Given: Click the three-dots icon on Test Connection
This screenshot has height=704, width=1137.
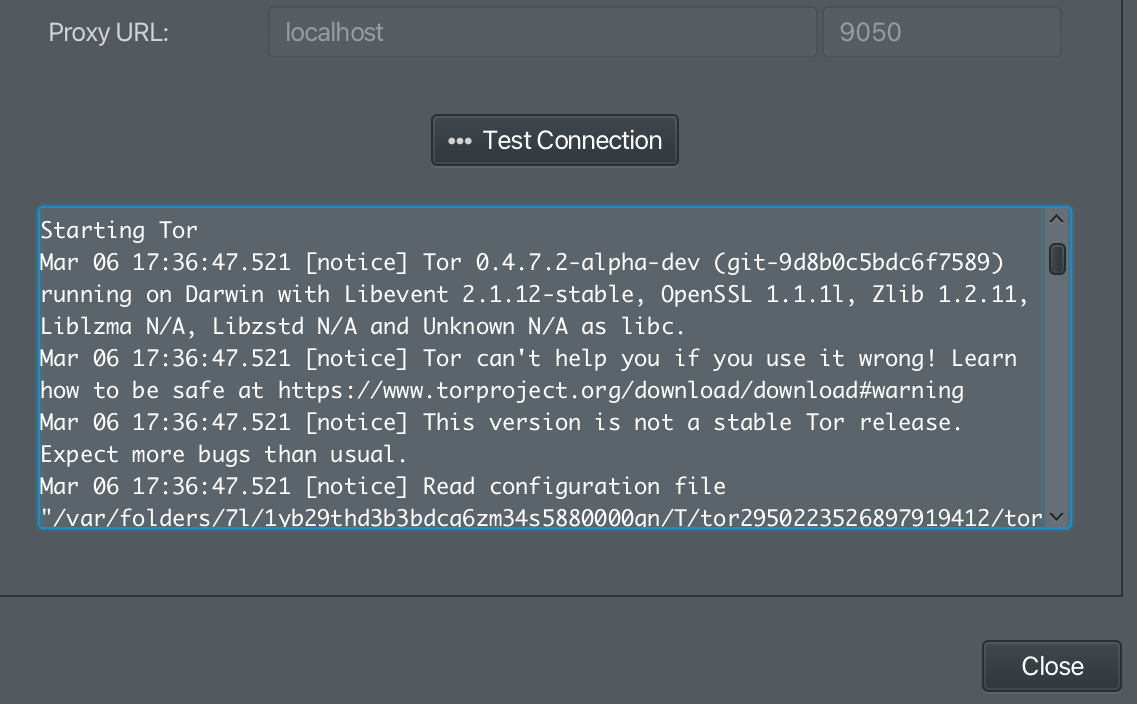Looking at the screenshot, I should coord(460,140).
